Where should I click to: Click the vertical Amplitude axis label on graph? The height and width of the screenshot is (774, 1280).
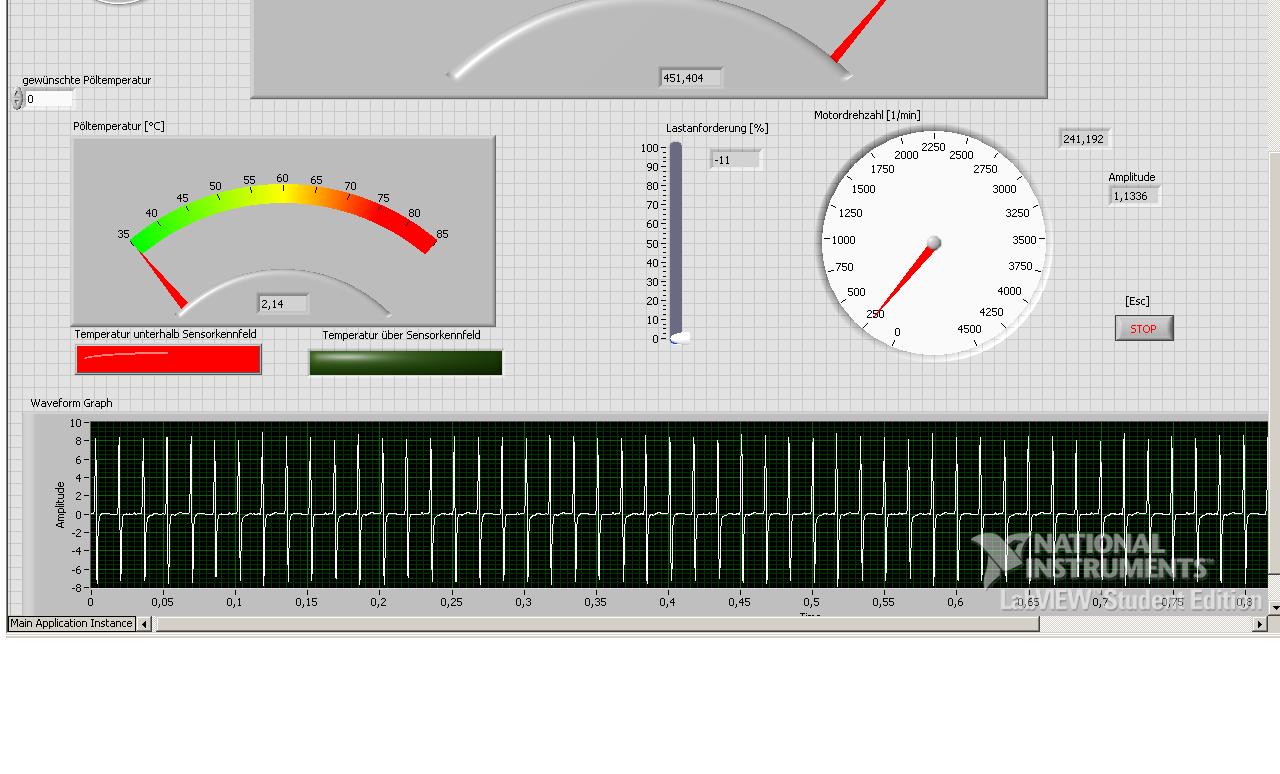(x=60, y=504)
